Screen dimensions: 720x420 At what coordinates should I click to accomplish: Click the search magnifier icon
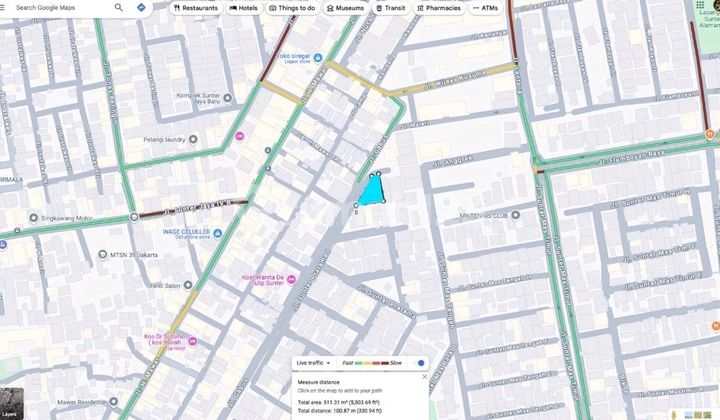tap(119, 7)
